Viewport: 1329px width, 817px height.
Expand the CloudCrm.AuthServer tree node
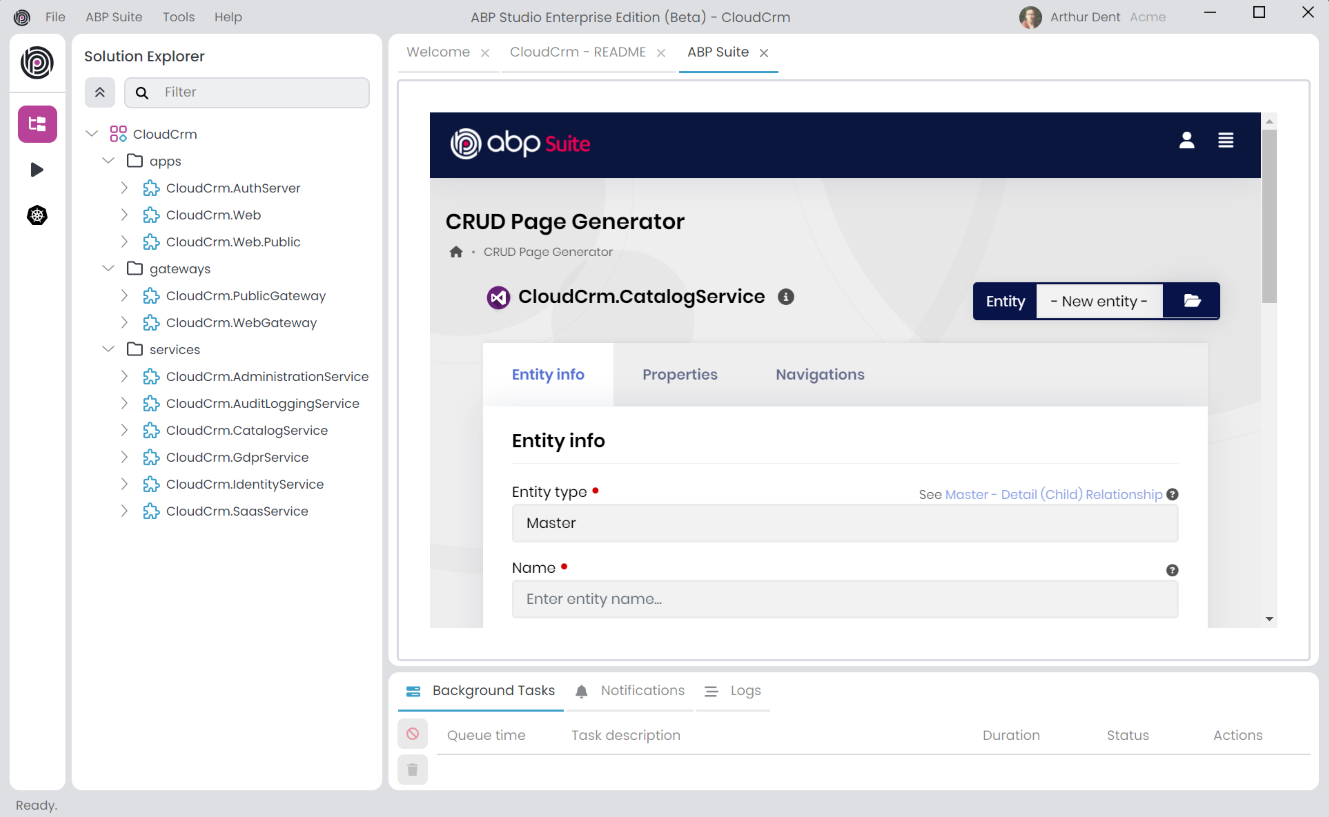(x=124, y=188)
